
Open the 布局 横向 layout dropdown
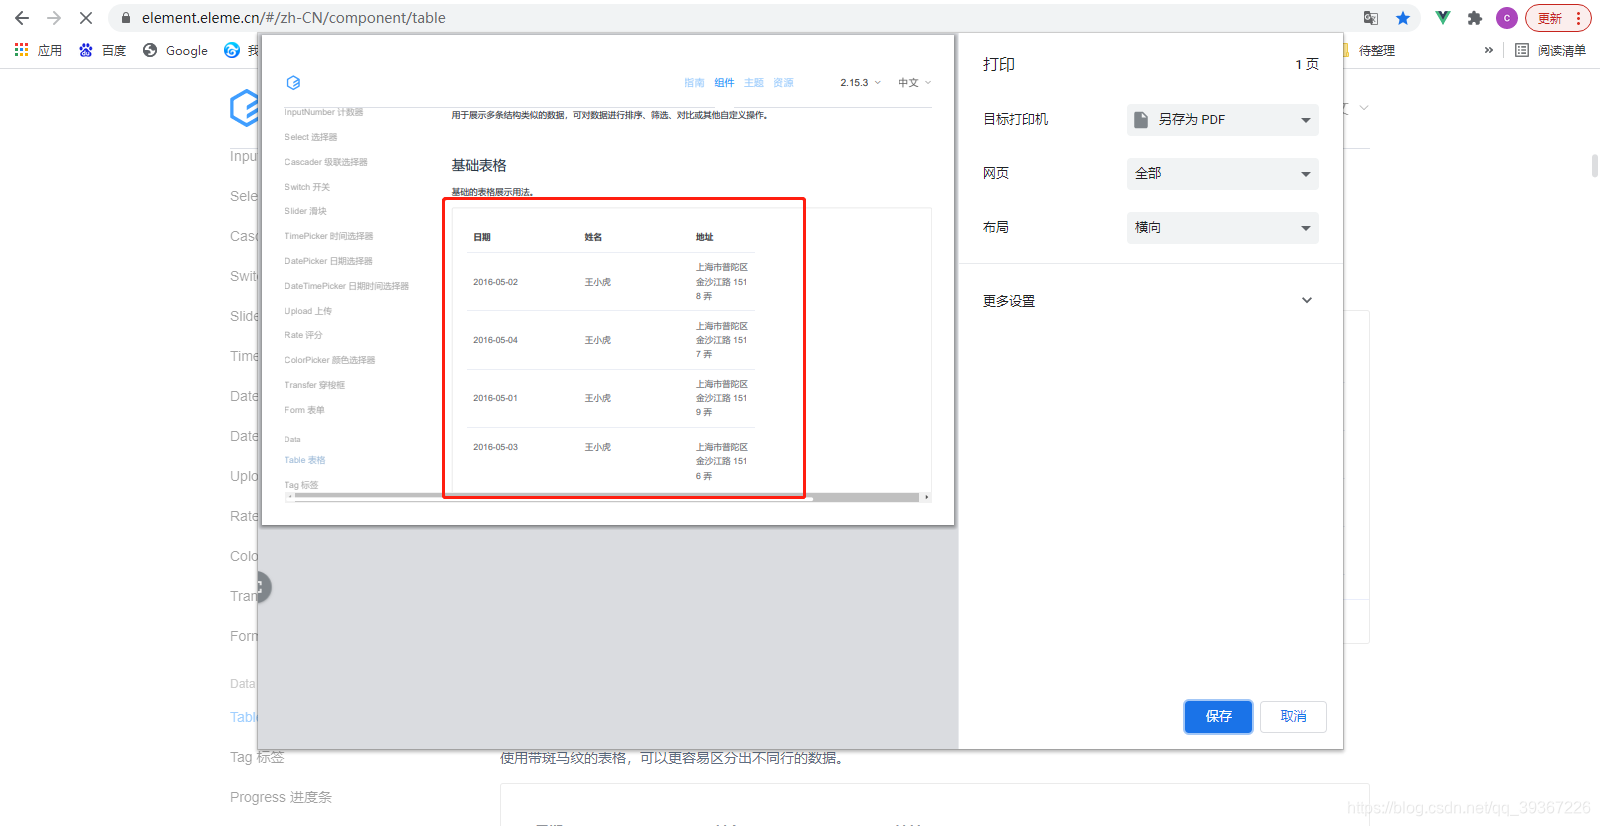(1222, 228)
